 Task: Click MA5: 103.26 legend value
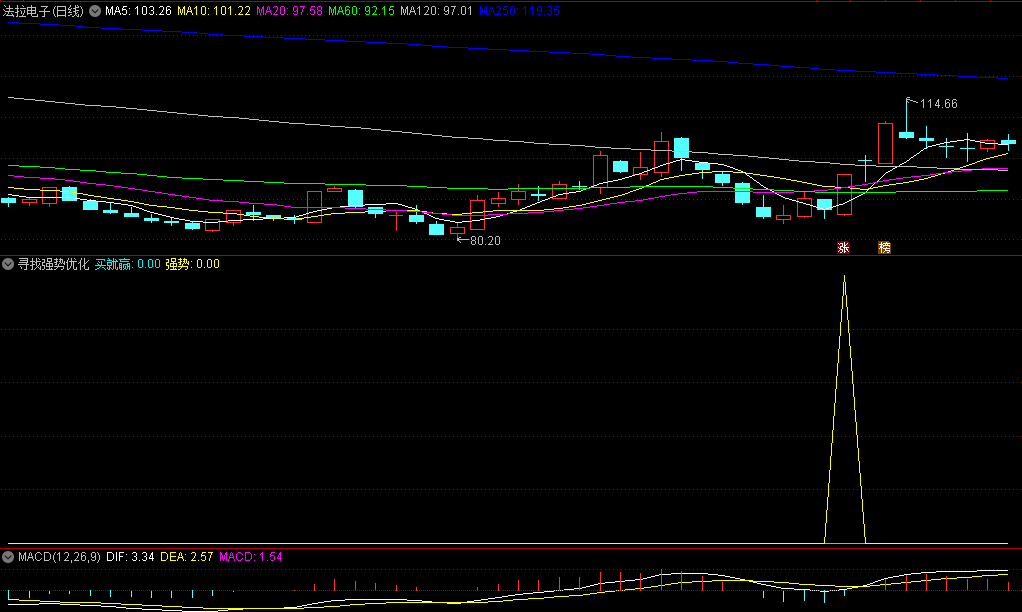pyautogui.click(x=138, y=11)
